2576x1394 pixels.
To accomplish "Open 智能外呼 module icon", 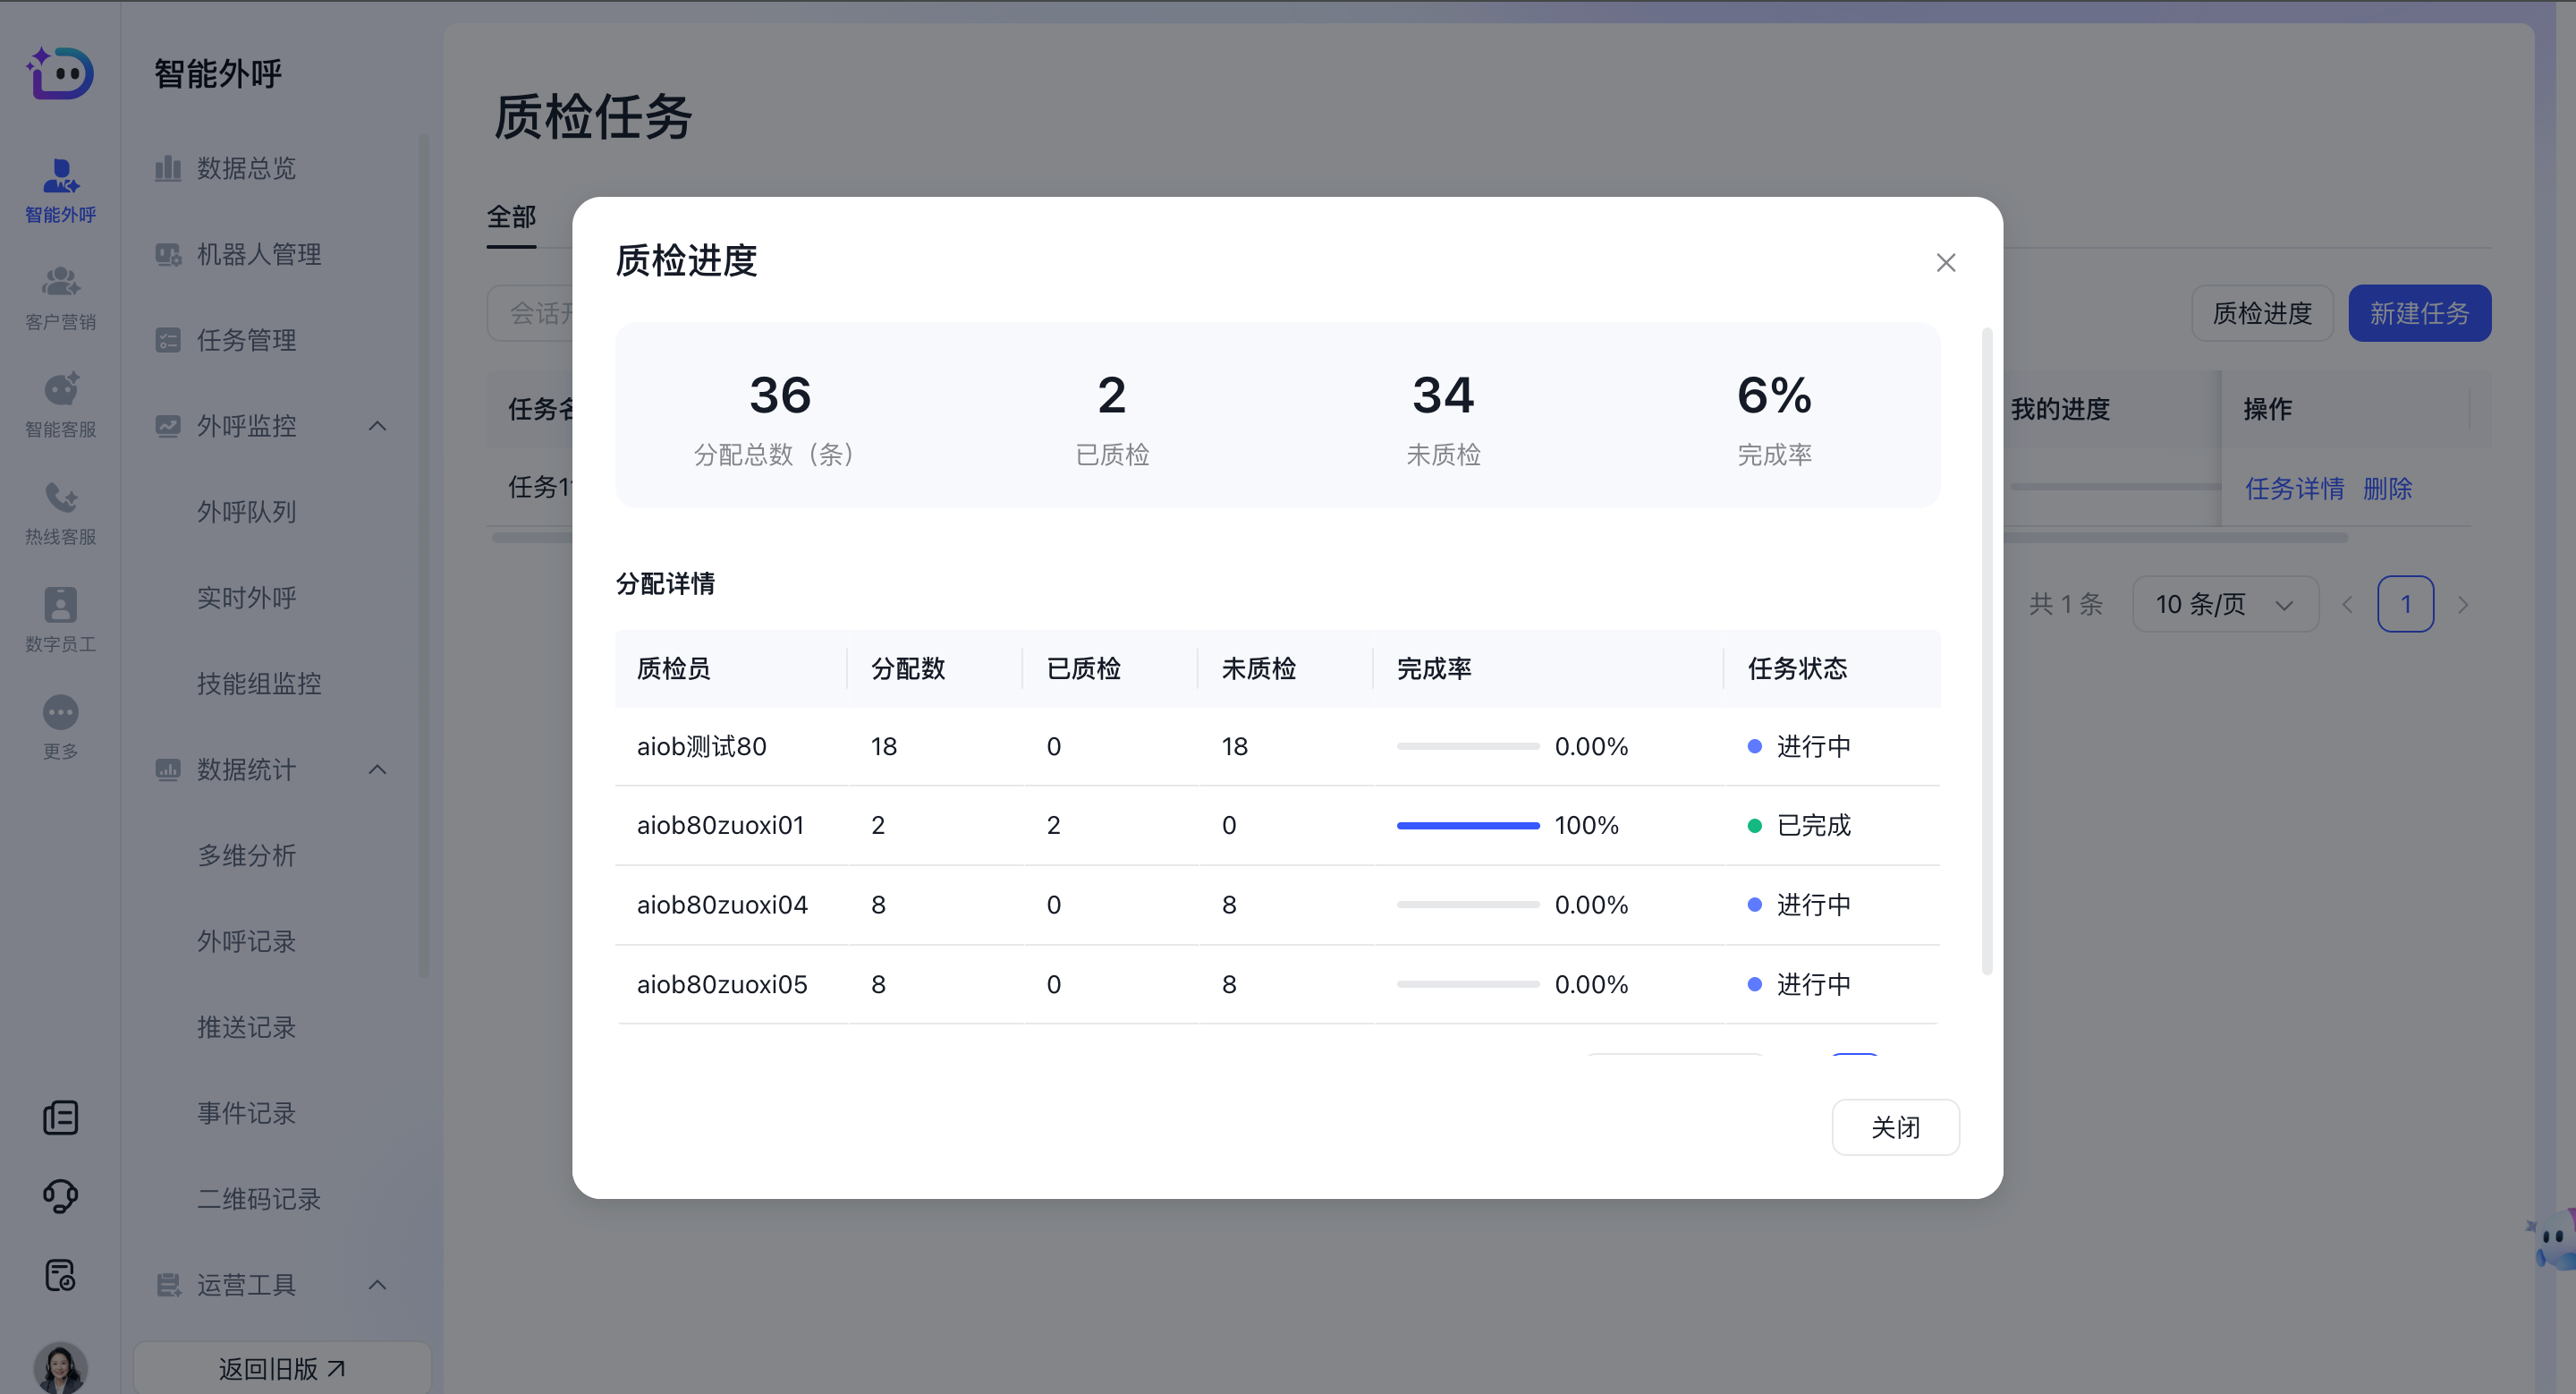I will 60,190.
